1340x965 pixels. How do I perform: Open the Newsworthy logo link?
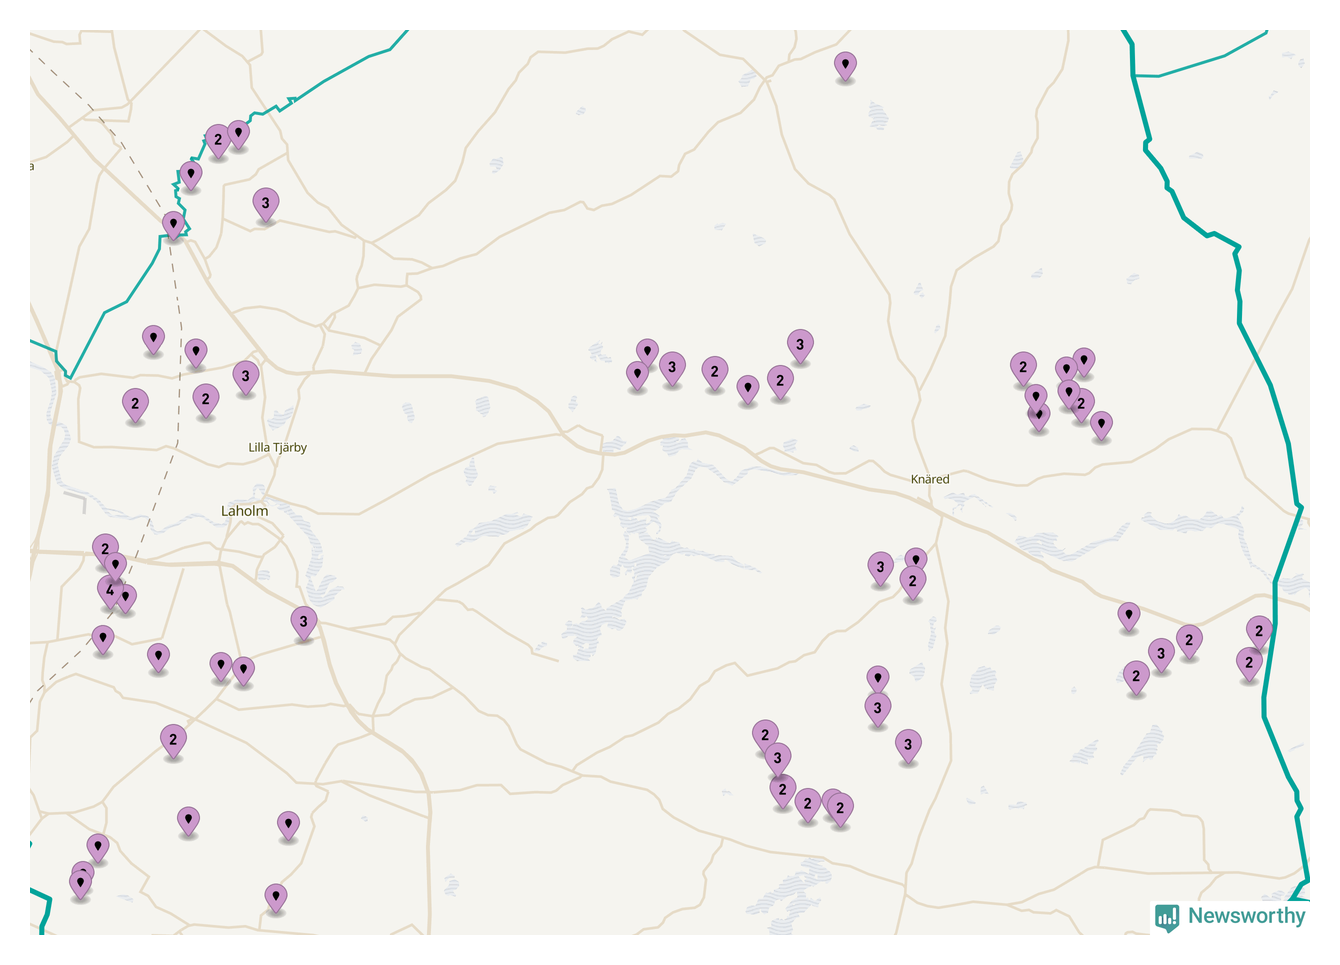click(1230, 916)
